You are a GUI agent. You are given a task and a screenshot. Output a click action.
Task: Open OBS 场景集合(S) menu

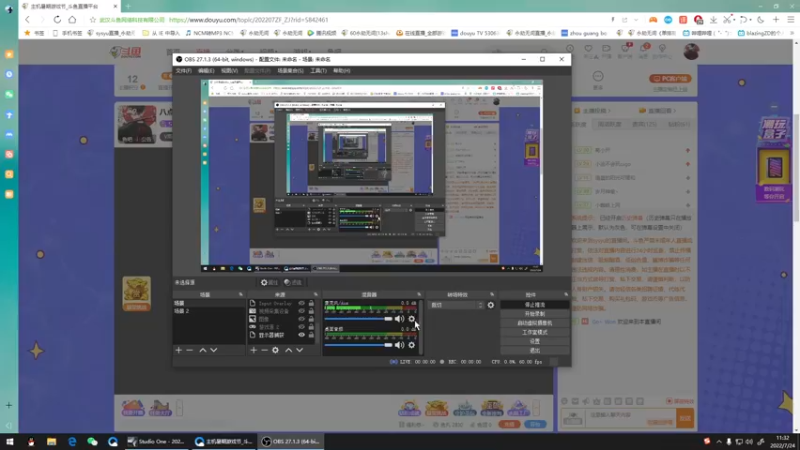pos(290,70)
